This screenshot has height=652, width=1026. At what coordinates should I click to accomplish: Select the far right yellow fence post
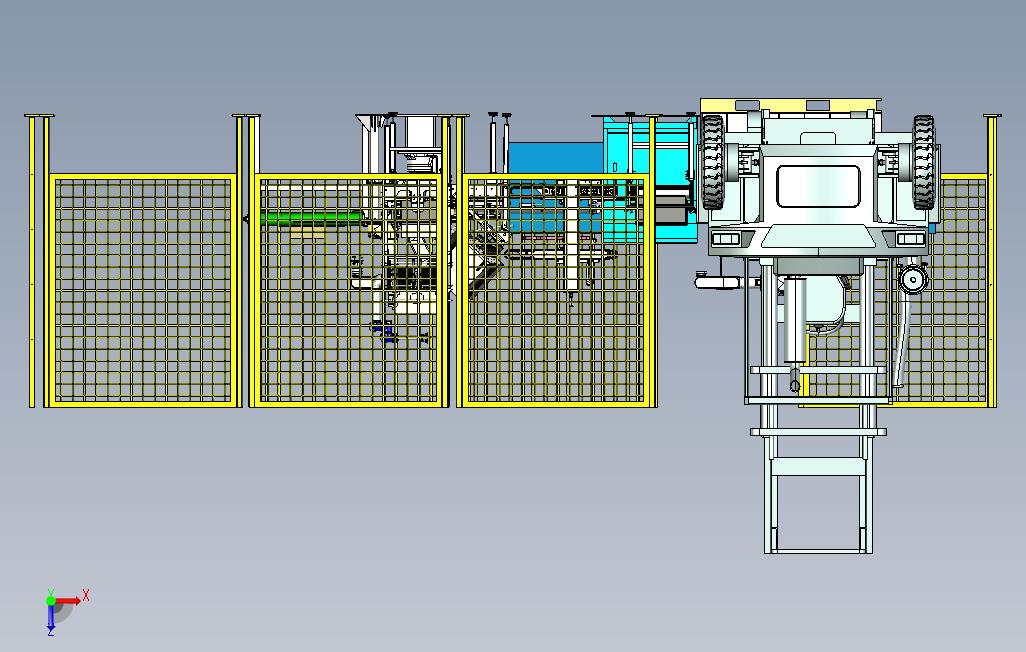tap(993, 261)
